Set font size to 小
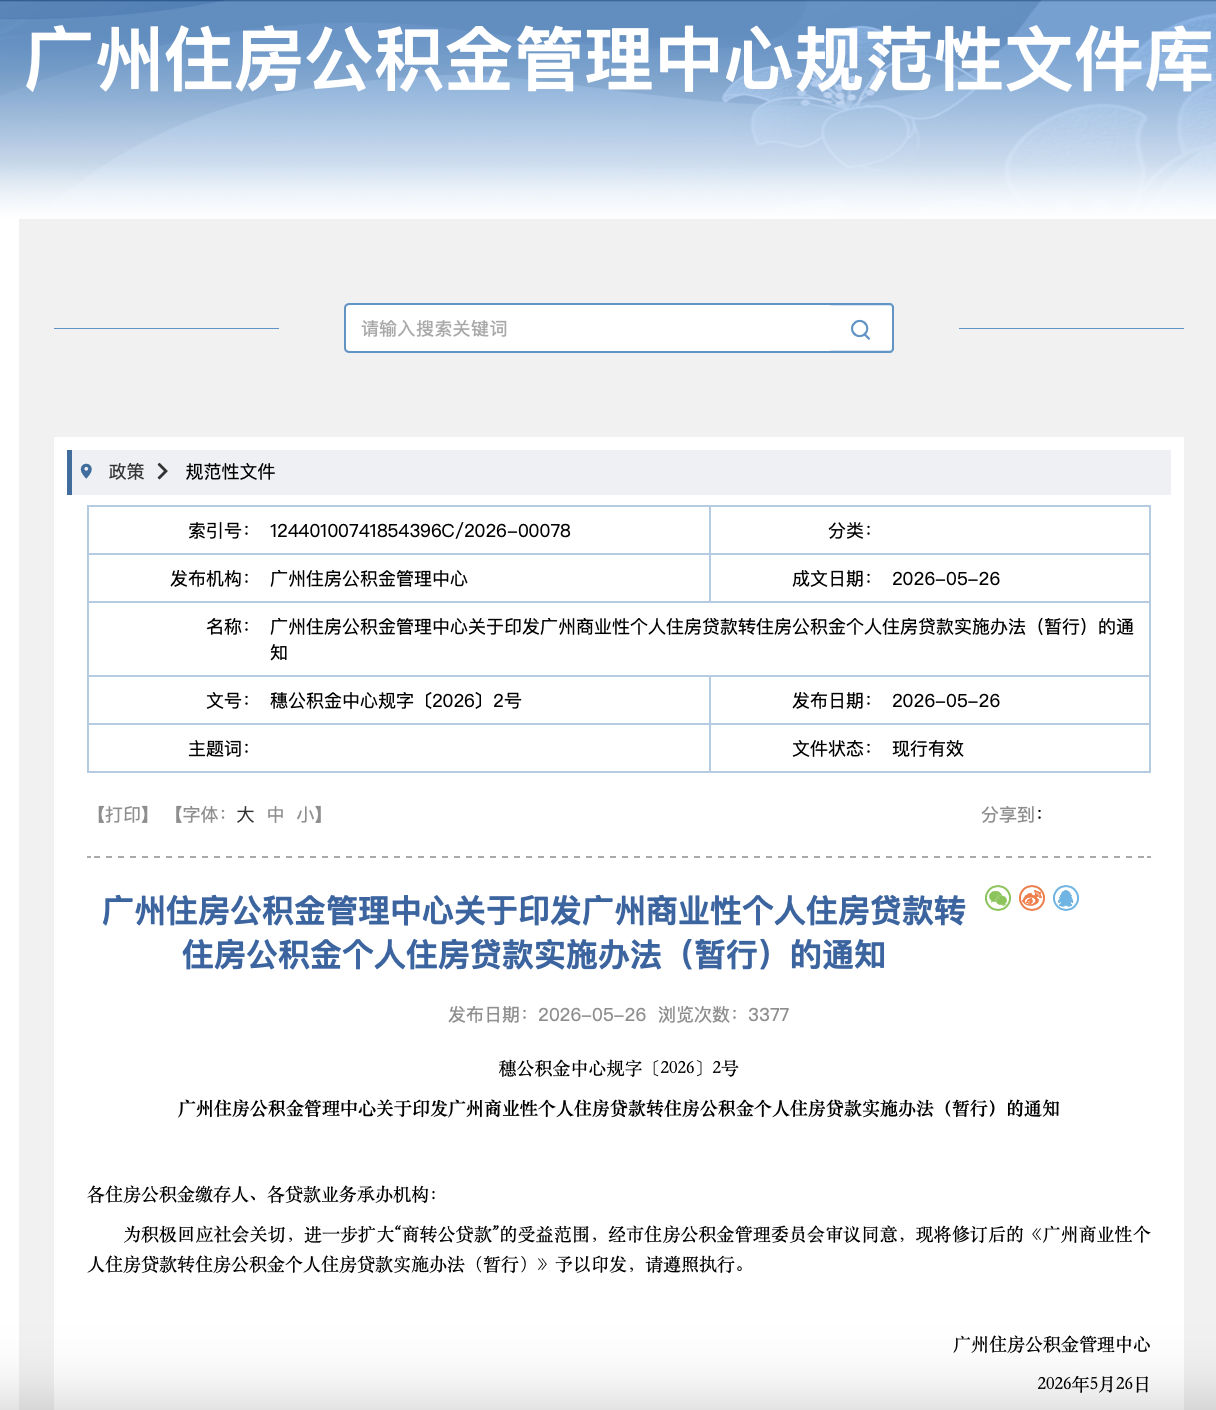Image resolution: width=1216 pixels, height=1410 pixels. point(306,815)
